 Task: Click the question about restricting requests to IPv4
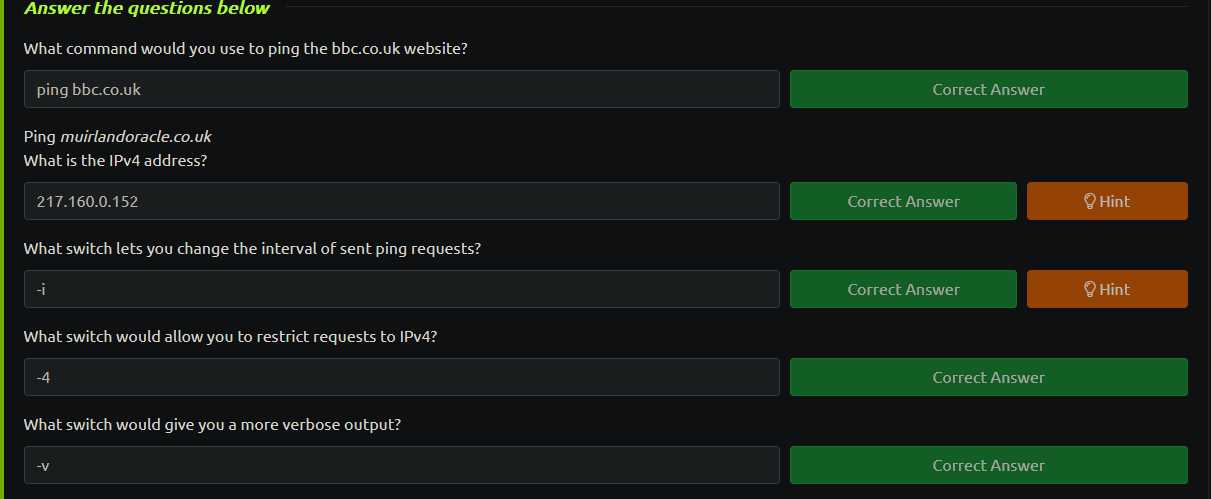click(231, 336)
